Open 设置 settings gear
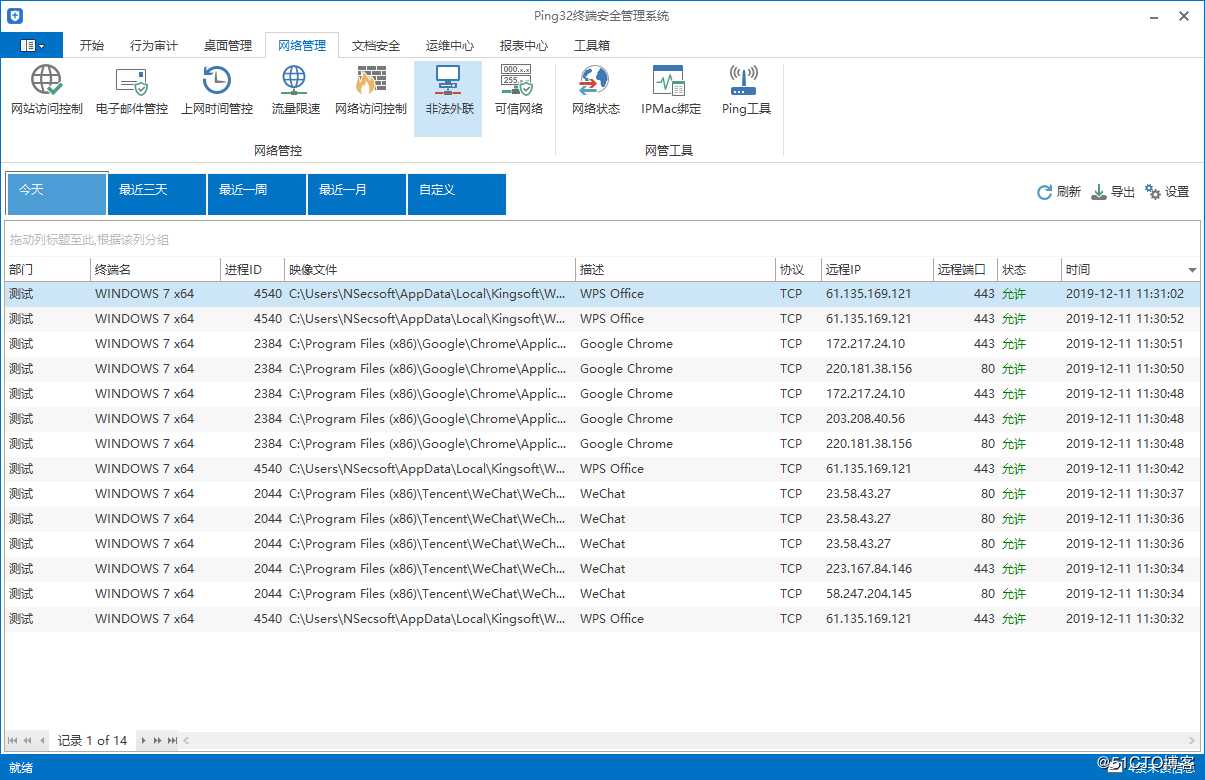Screen dimensions: 1205x780 pos(1167,192)
